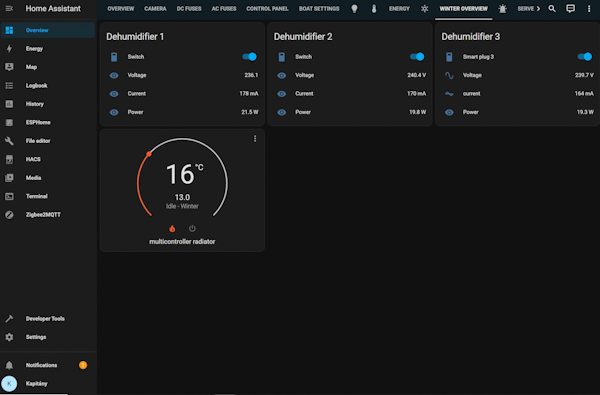Switch to the sun icon view tab

(x=424, y=9)
